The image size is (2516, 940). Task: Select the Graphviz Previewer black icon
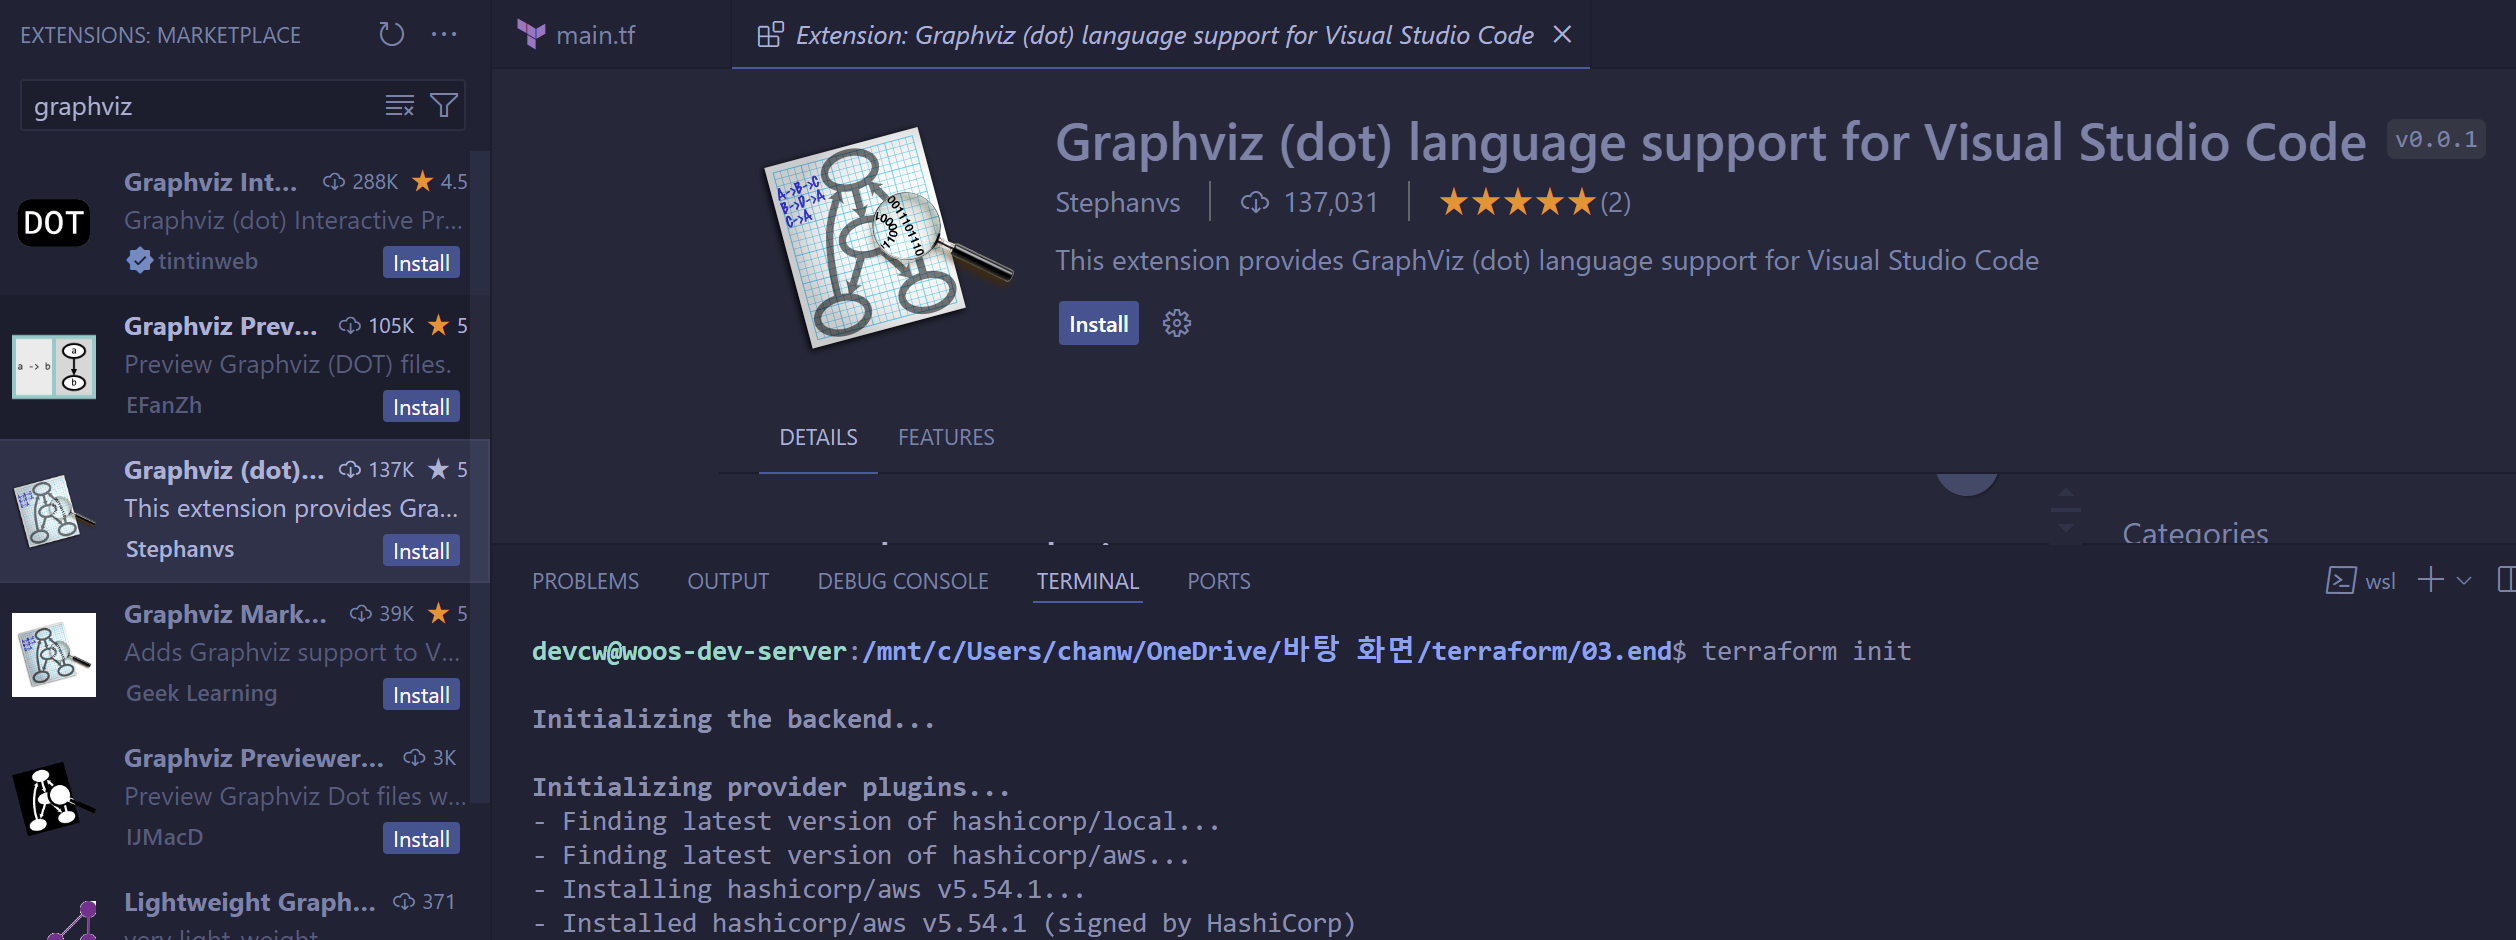[54, 798]
